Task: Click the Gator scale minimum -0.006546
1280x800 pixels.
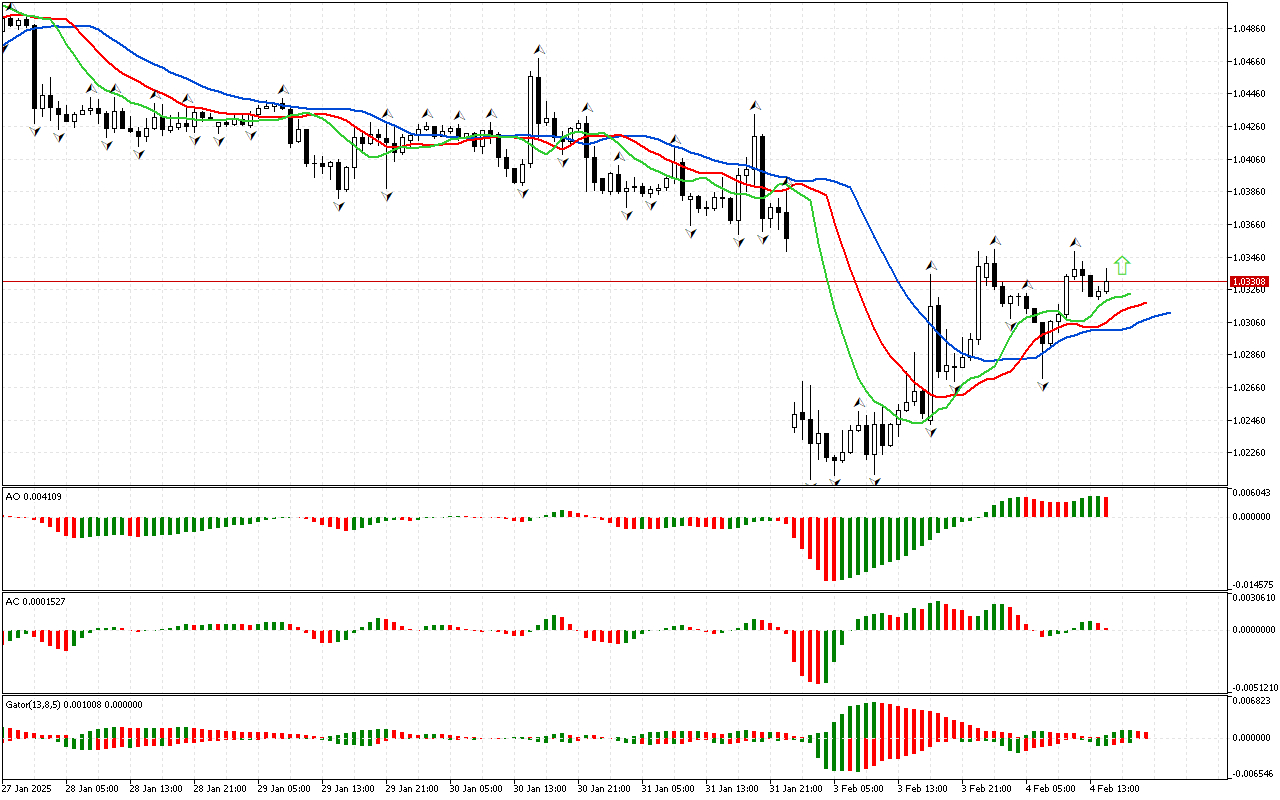Action: tap(1253, 773)
